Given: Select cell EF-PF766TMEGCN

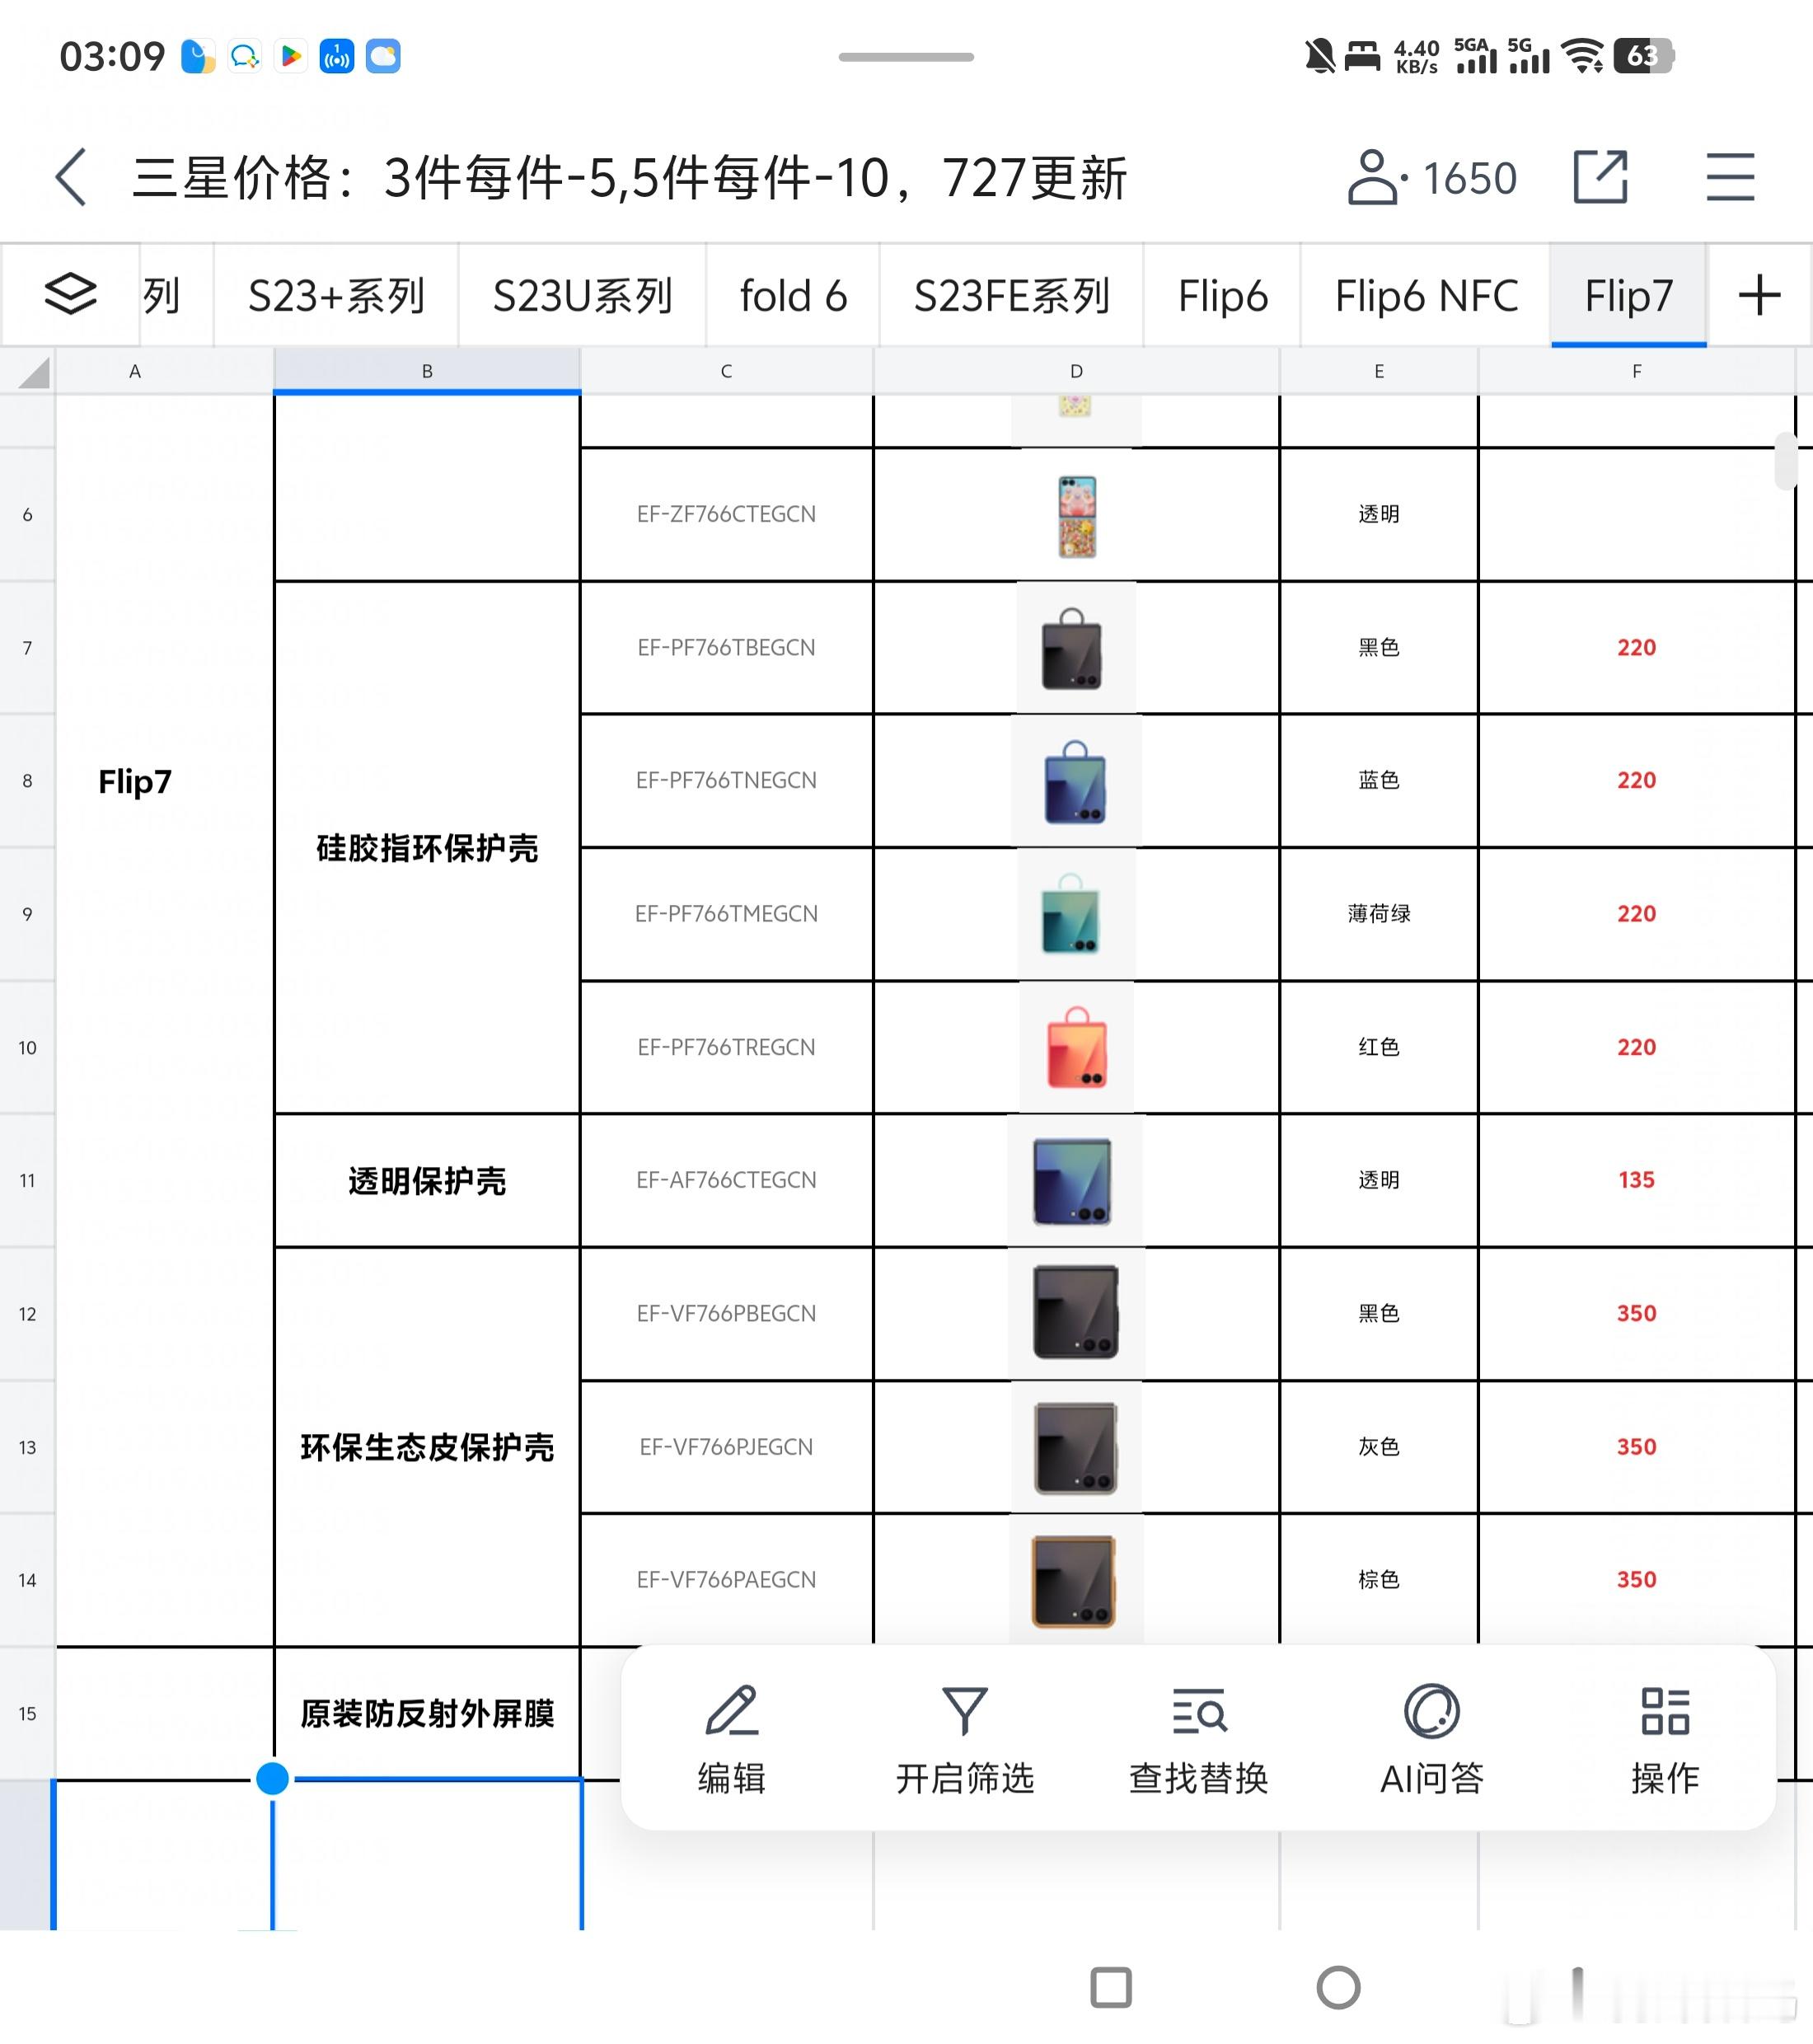Looking at the screenshot, I should [726, 913].
